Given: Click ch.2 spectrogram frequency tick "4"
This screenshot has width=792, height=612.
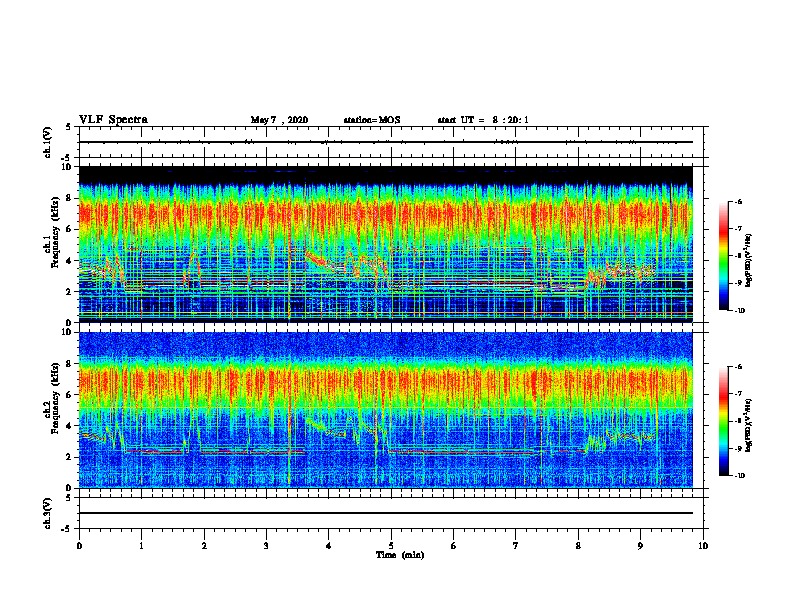Looking at the screenshot, I should click(x=70, y=426).
